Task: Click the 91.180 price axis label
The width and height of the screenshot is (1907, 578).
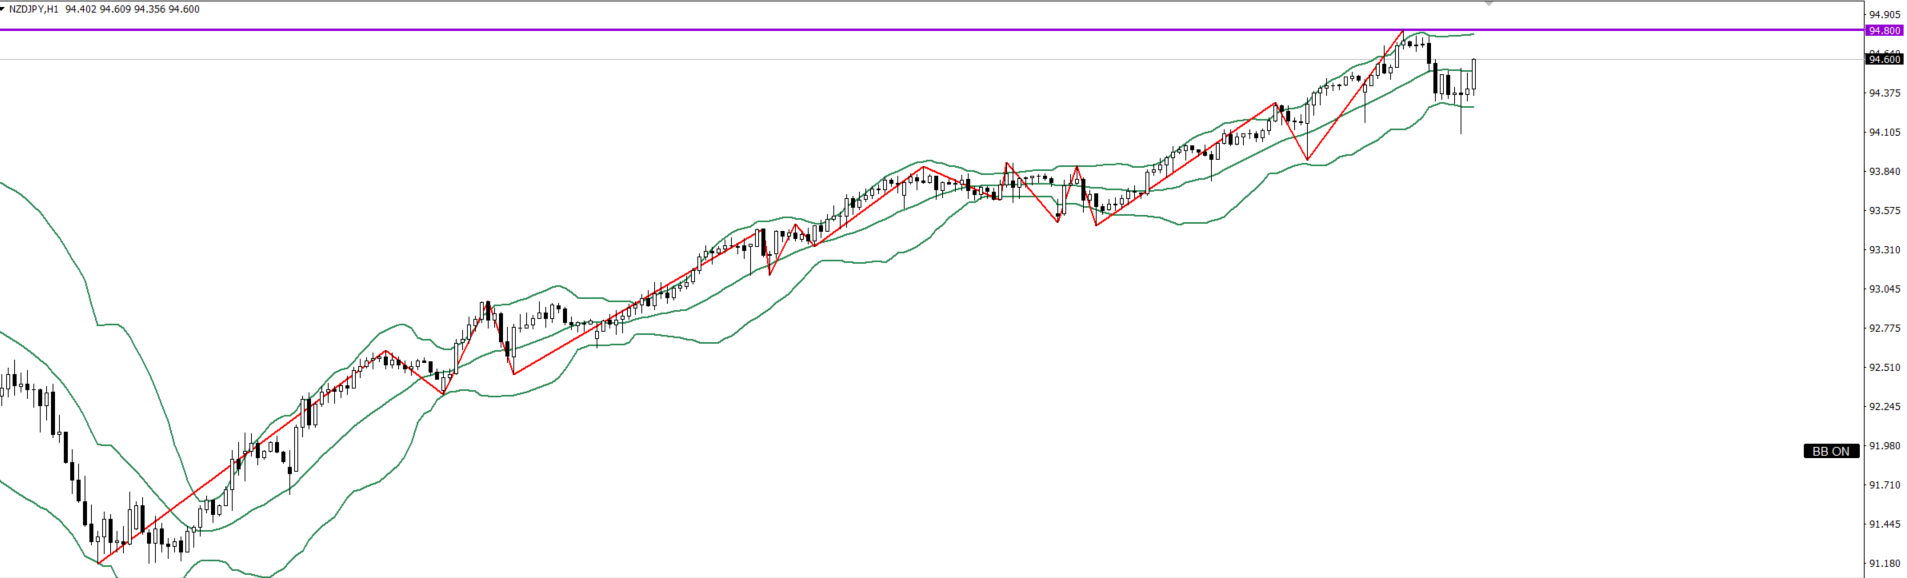Action: pyautogui.click(x=1884, y=564)
